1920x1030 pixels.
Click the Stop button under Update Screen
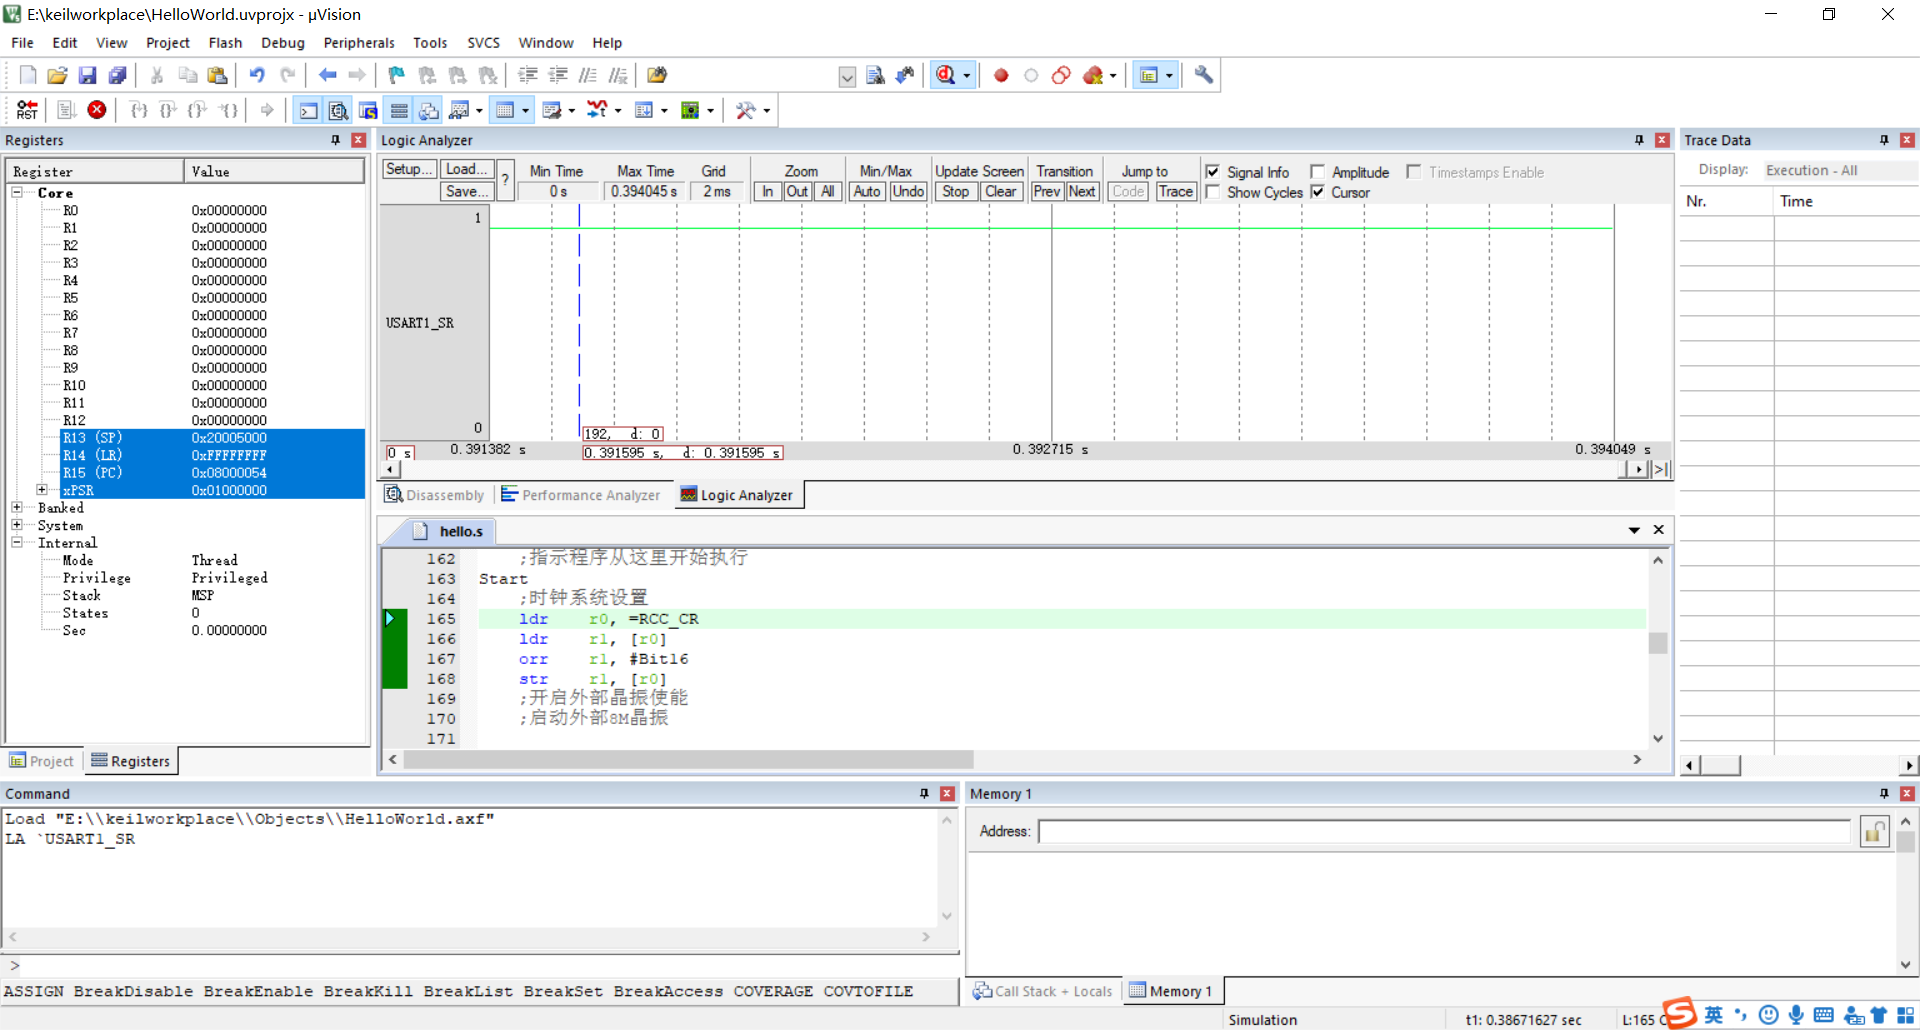tap(955, 192)
